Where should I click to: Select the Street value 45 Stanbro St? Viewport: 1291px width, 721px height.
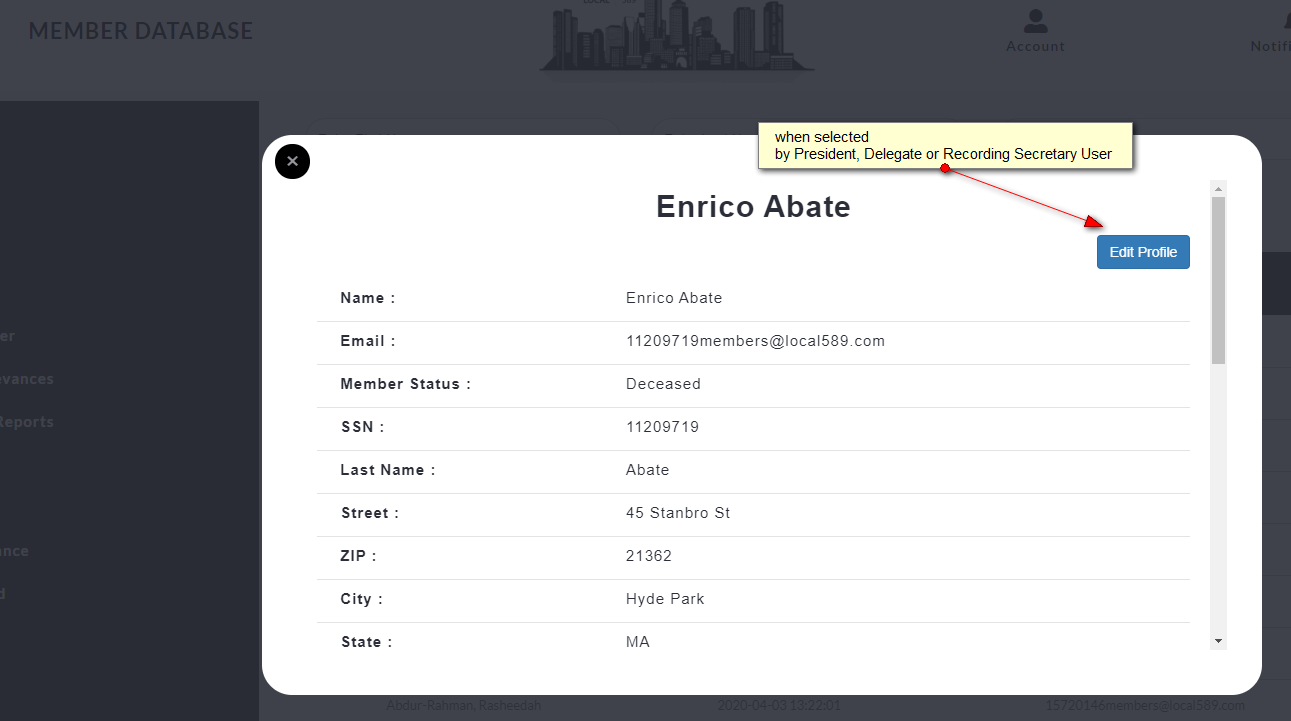point(678,513)
